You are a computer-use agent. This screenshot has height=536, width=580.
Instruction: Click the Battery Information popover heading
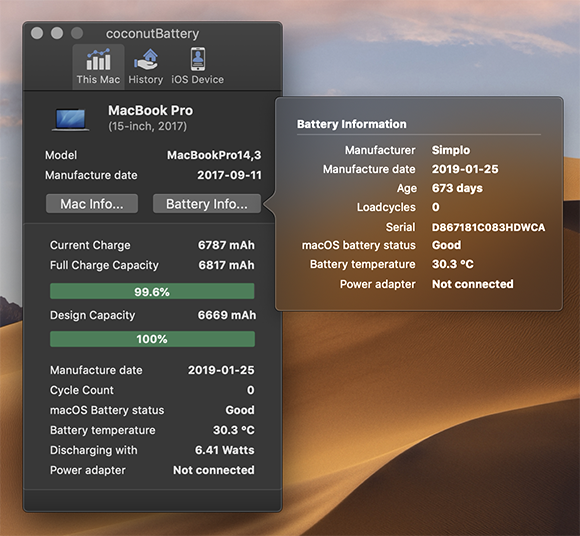(x=352, y=124)
